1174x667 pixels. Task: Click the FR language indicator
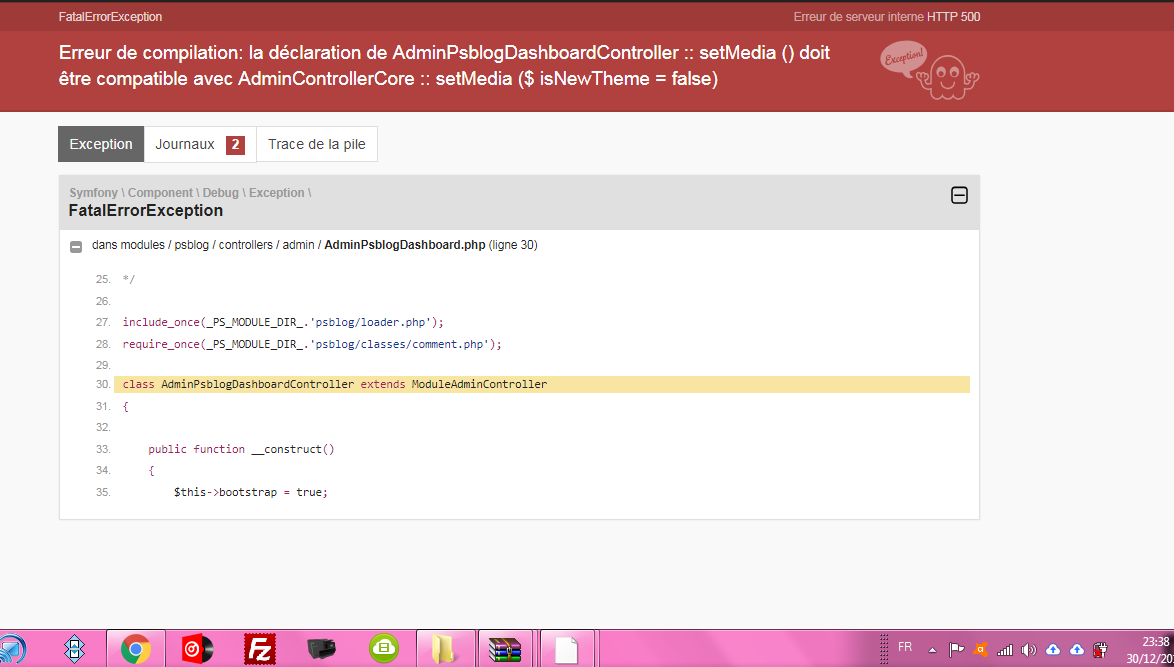(904, 647)
